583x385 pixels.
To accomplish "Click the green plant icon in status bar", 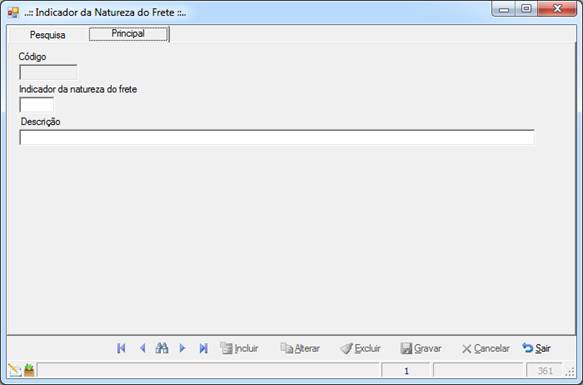I will click(29, 370).
